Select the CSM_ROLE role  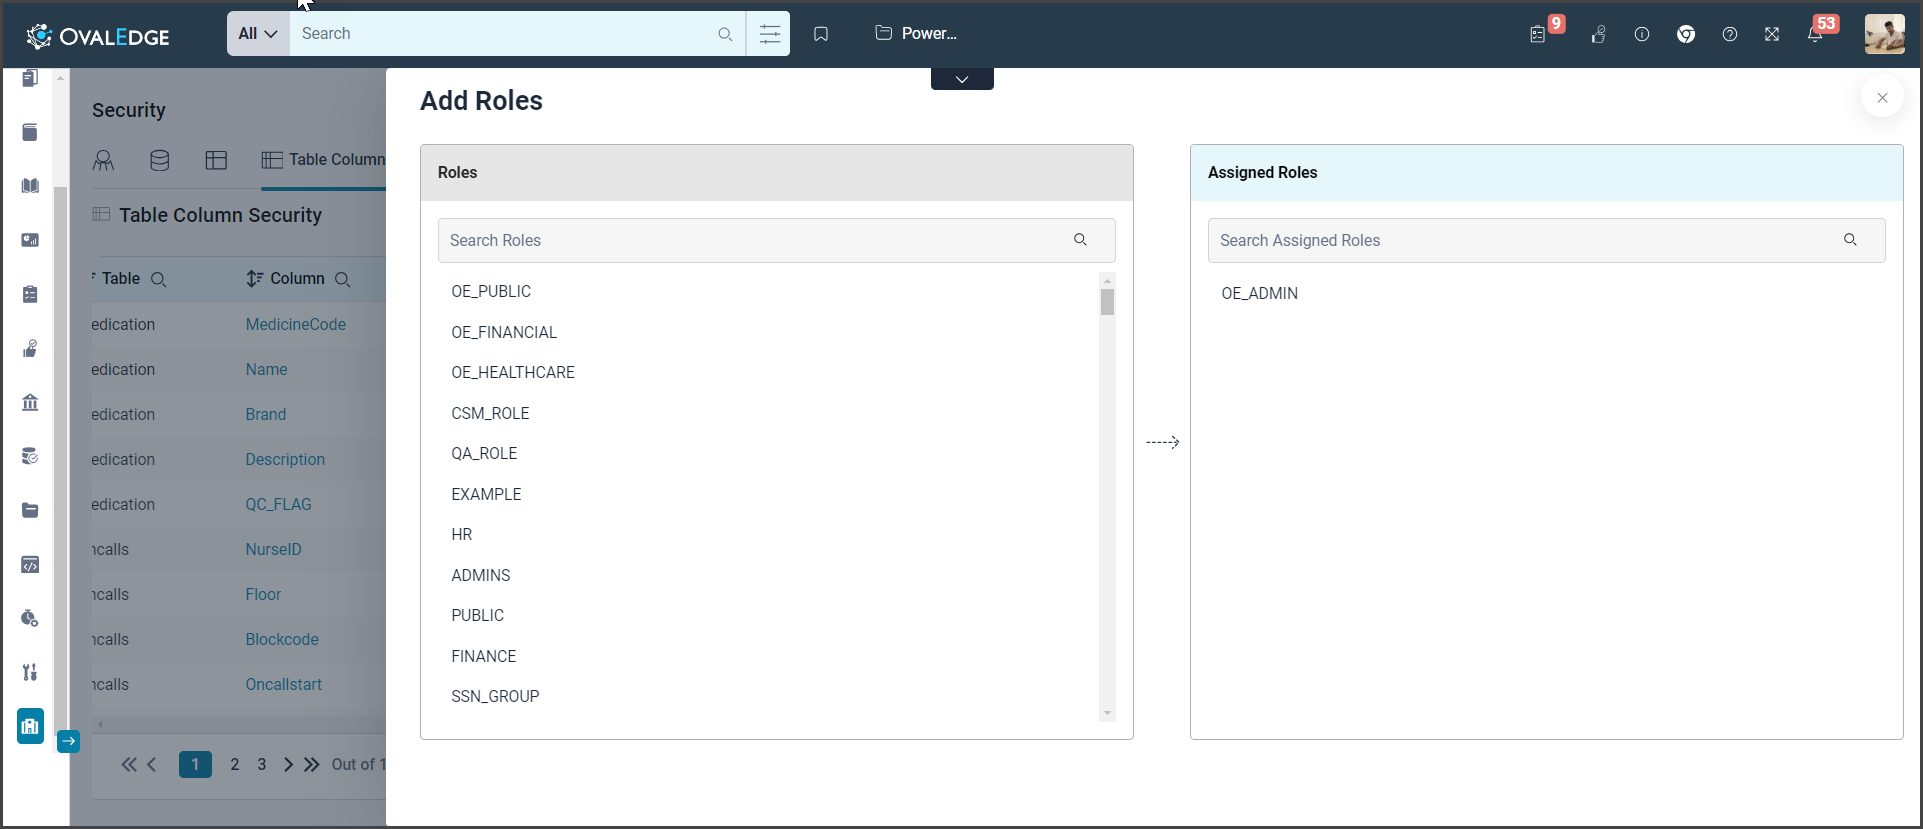tap(490, 413)
